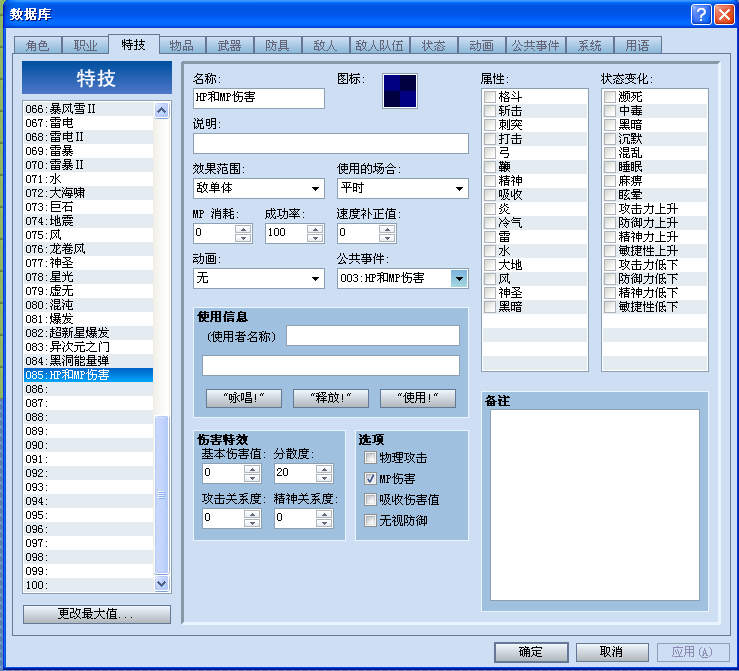This screenshot has width=739, height=671.
Task: Open the 系统 tab
Action: 590,45
